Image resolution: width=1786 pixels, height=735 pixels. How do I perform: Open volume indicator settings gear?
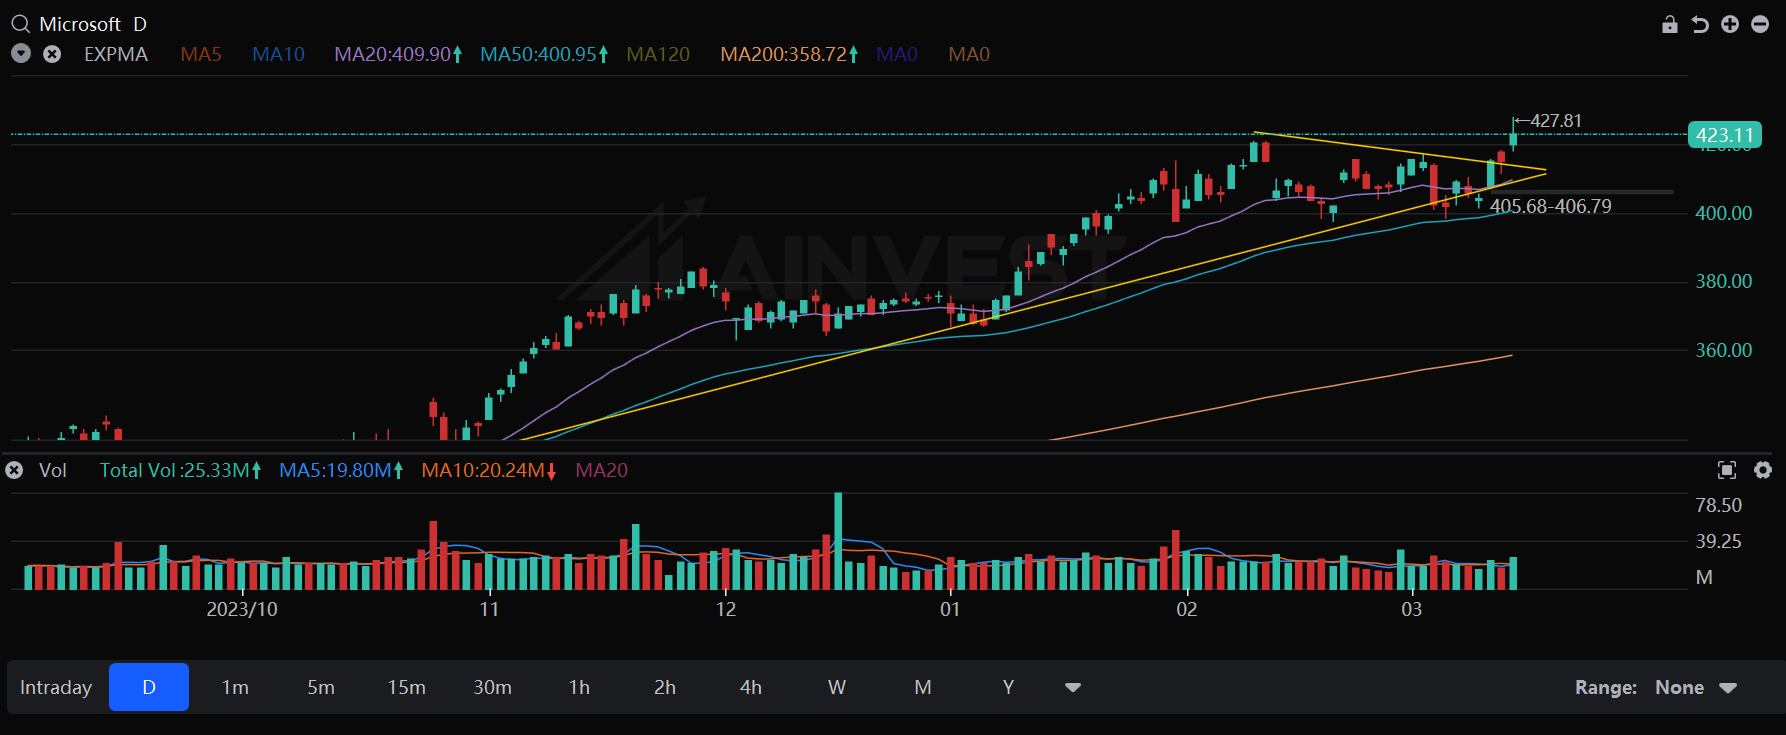tap(1763, 470)
